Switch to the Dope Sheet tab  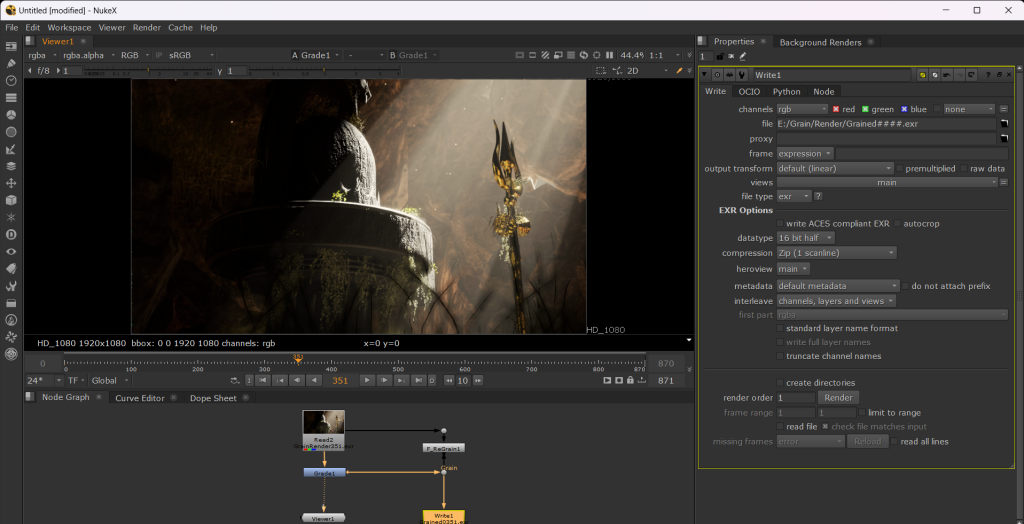(x=213, y=398)
